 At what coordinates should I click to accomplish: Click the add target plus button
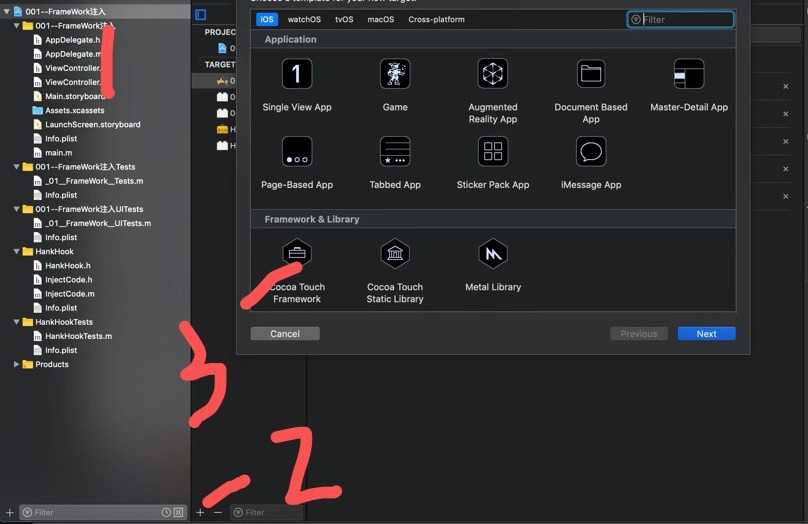200,512
